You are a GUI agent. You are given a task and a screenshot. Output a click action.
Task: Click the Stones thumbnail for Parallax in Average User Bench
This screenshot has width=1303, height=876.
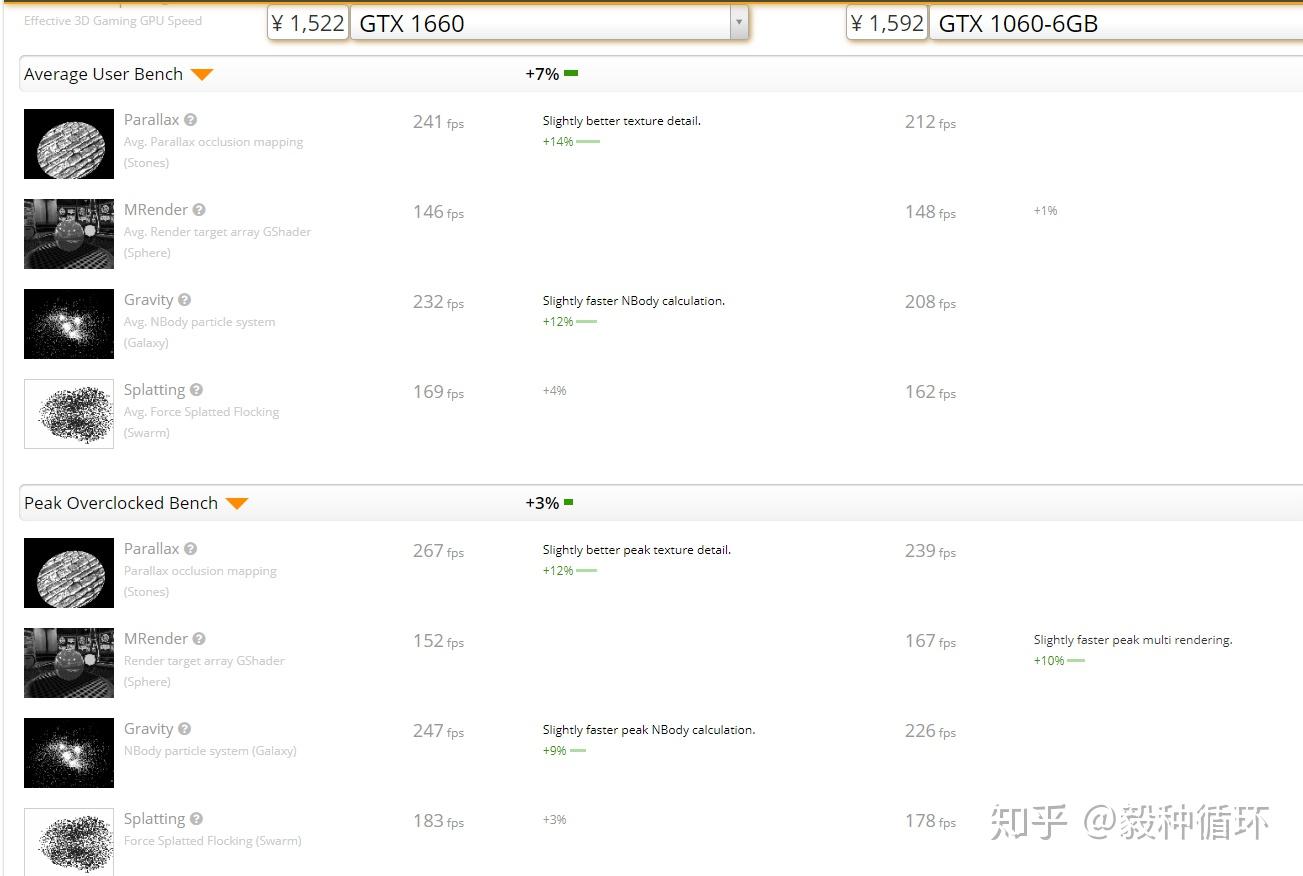(69, 144)
